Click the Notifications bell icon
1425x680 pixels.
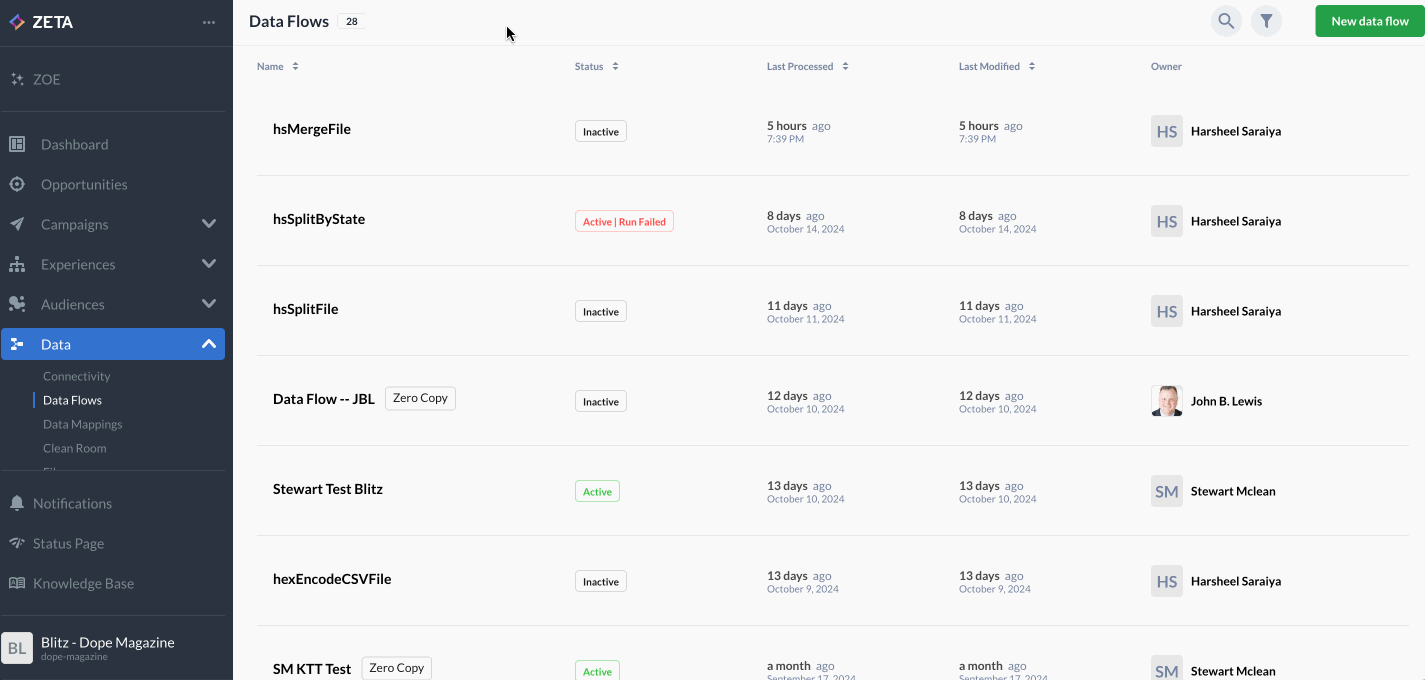pos(17,503)
